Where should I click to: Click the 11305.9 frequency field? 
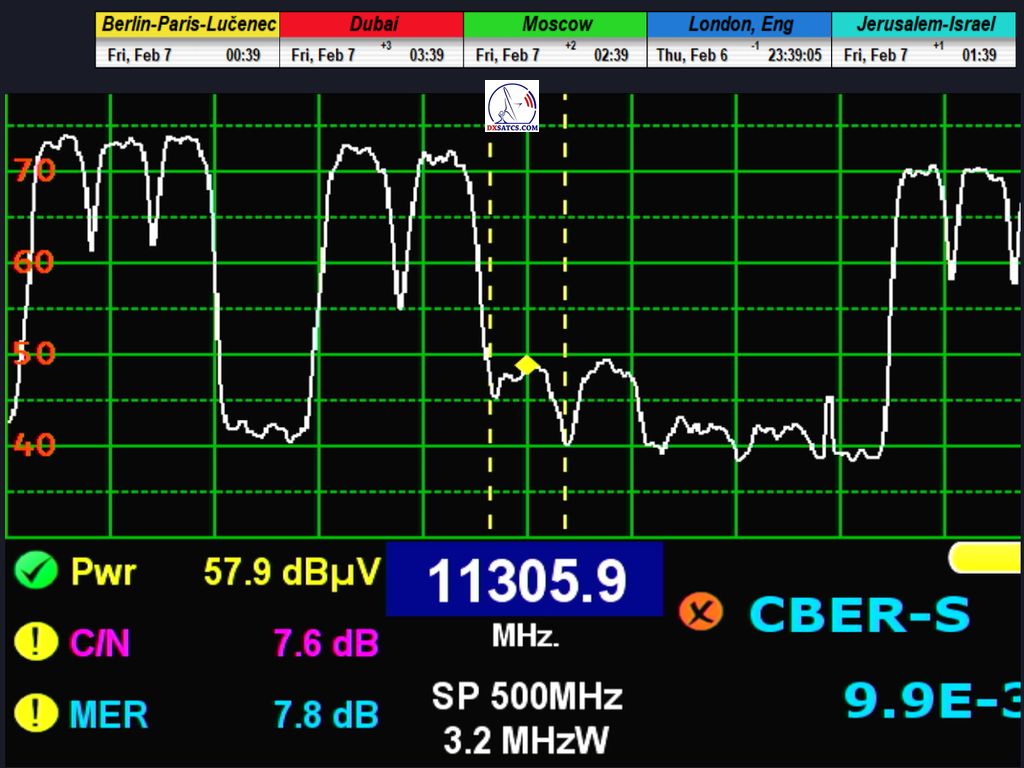coord(525,580)
